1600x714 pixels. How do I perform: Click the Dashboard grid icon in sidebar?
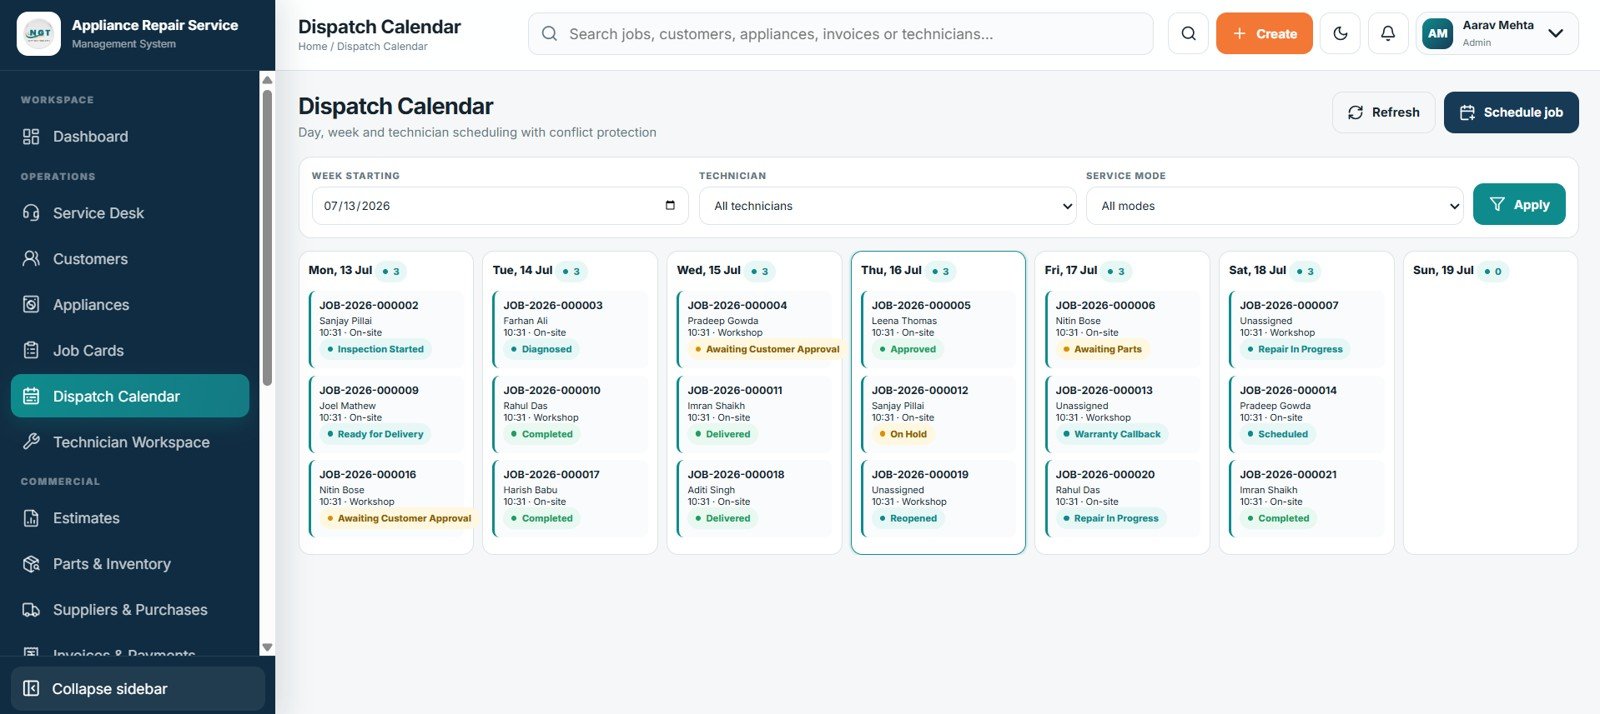[31, 137]
